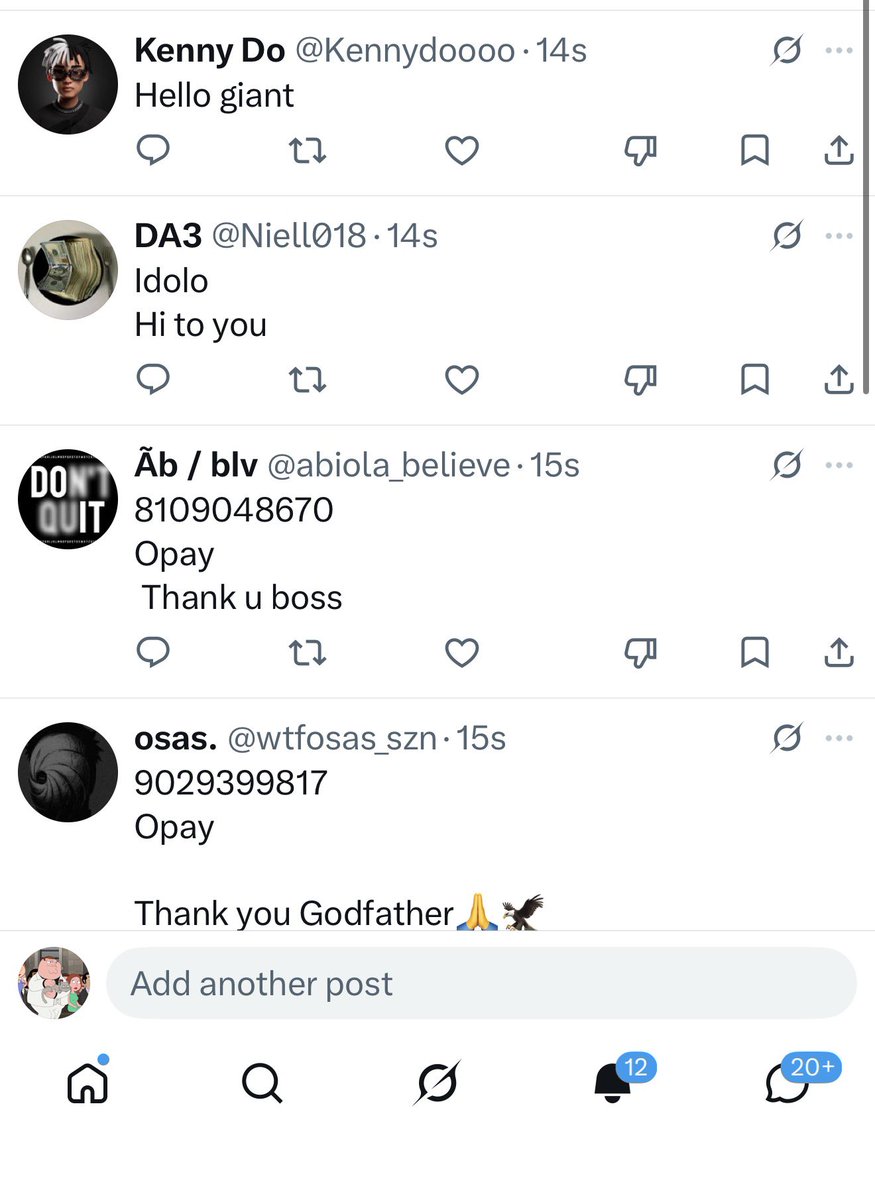Screen dimensions: 875x1200
Task: Open Grok from the bottom navigation bar
Action: pyautogui.click(x=438, y=1083)
